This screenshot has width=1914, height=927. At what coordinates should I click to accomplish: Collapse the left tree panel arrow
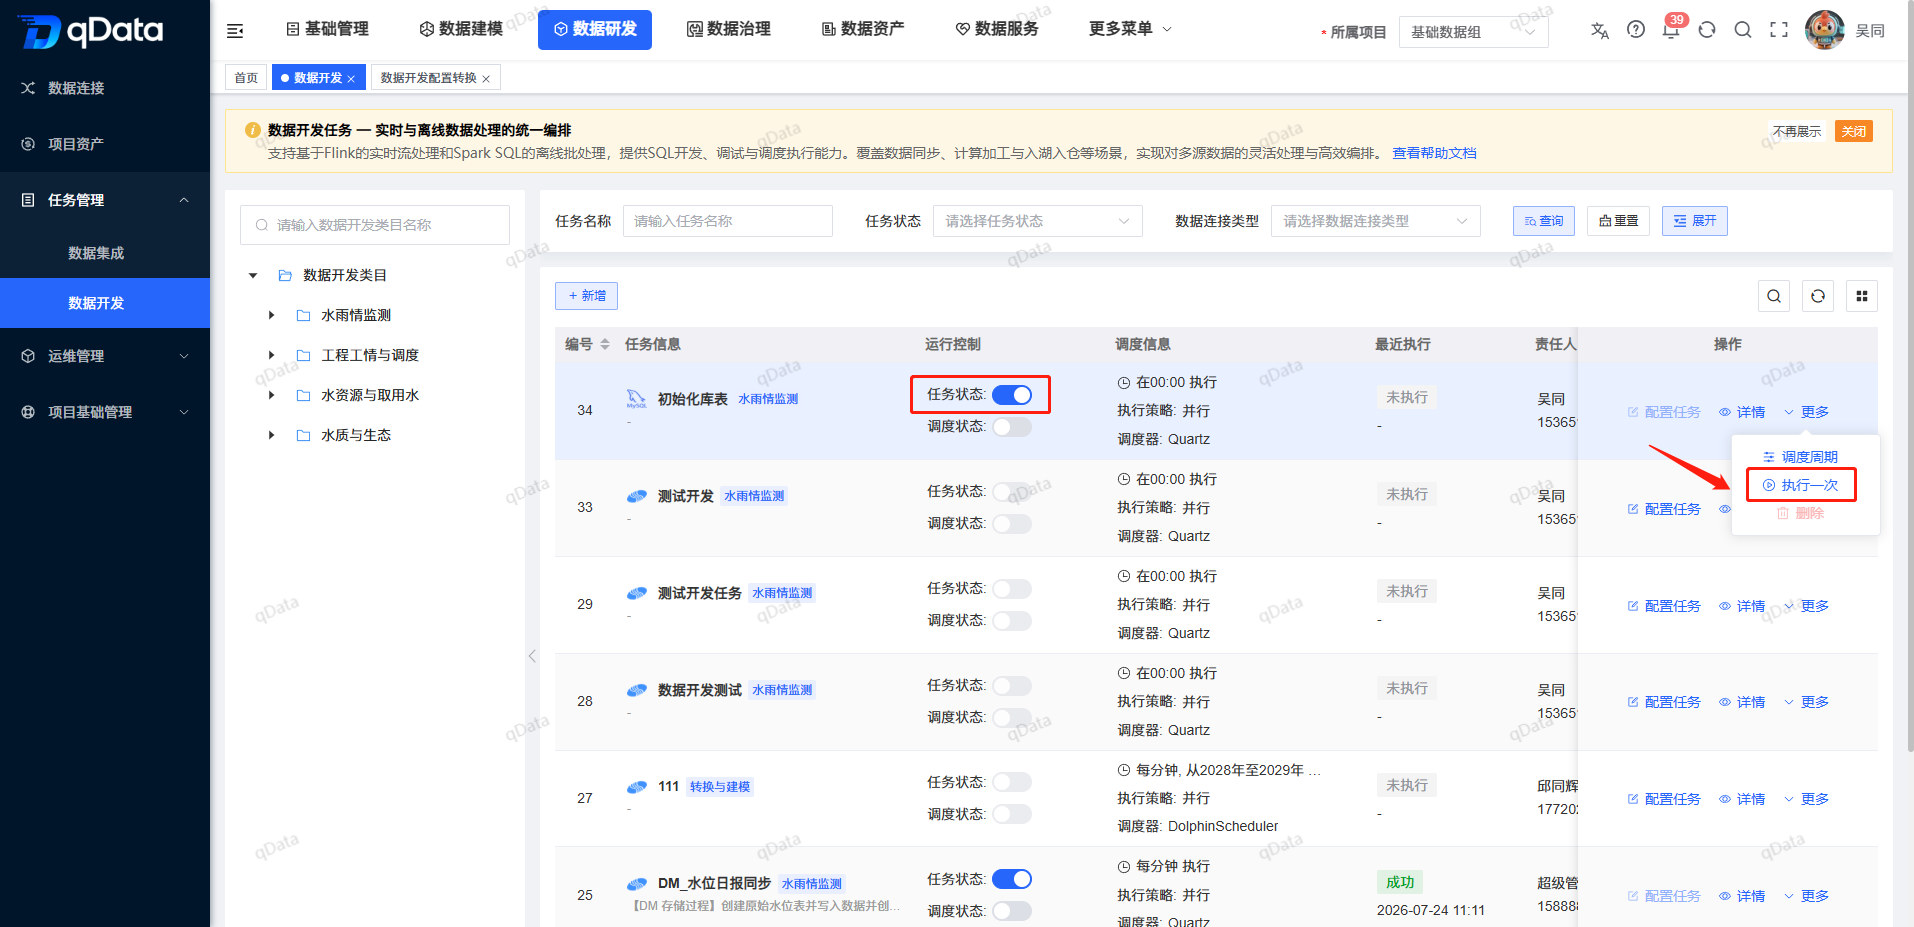532,656
